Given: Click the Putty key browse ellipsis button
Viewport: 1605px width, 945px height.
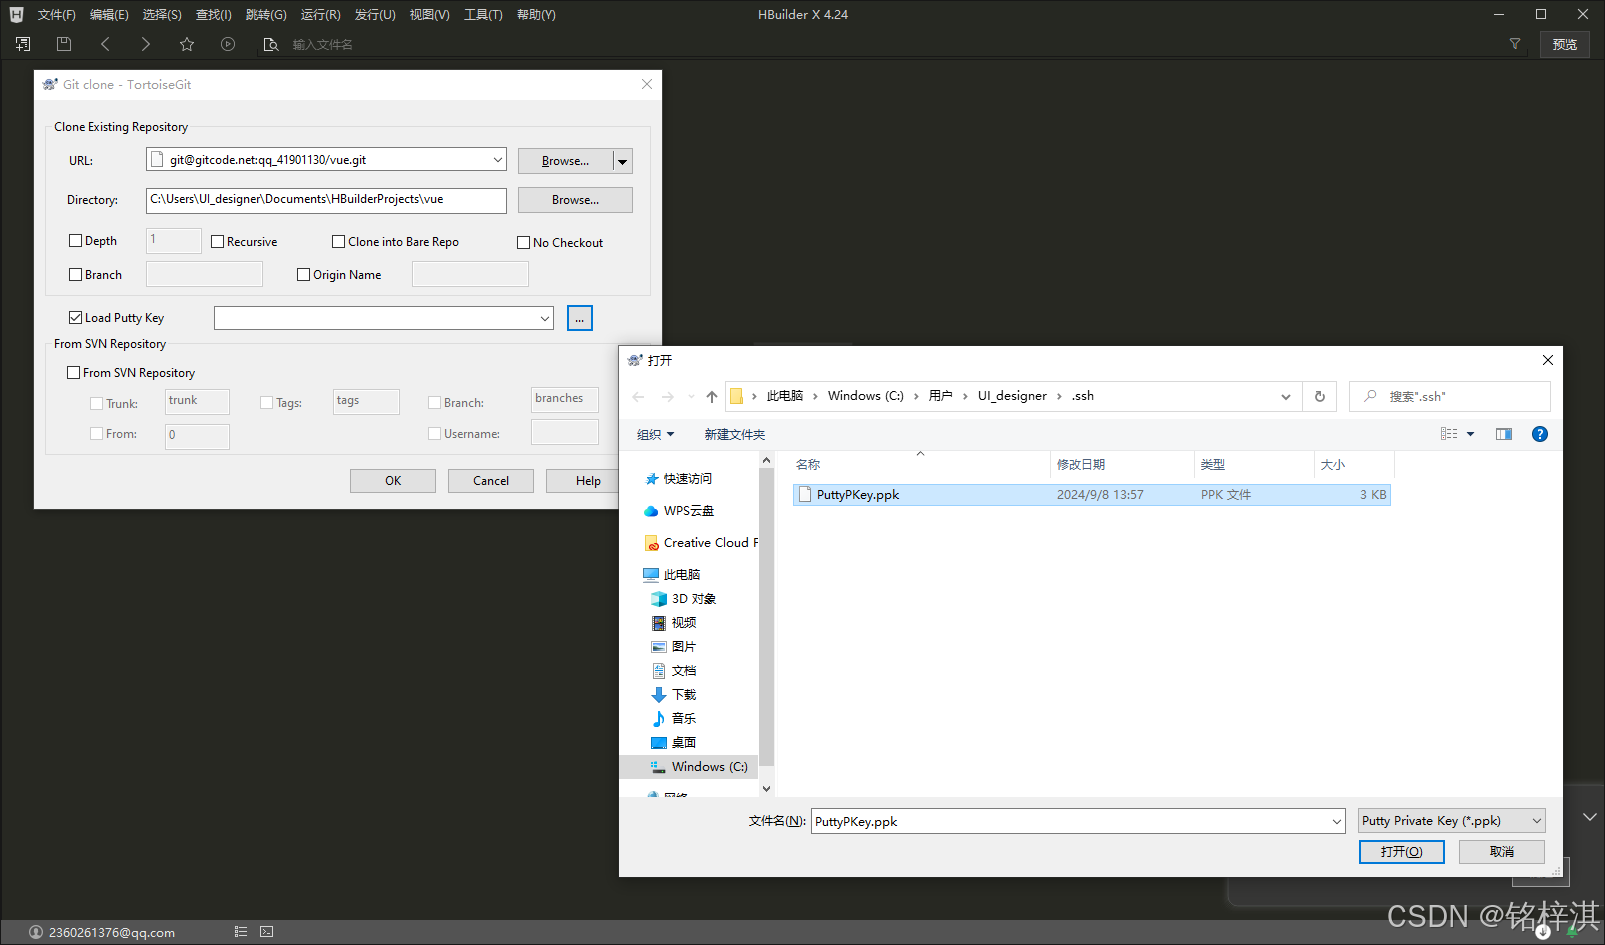Looking at the screenshot, I should [x=580, y=318].
